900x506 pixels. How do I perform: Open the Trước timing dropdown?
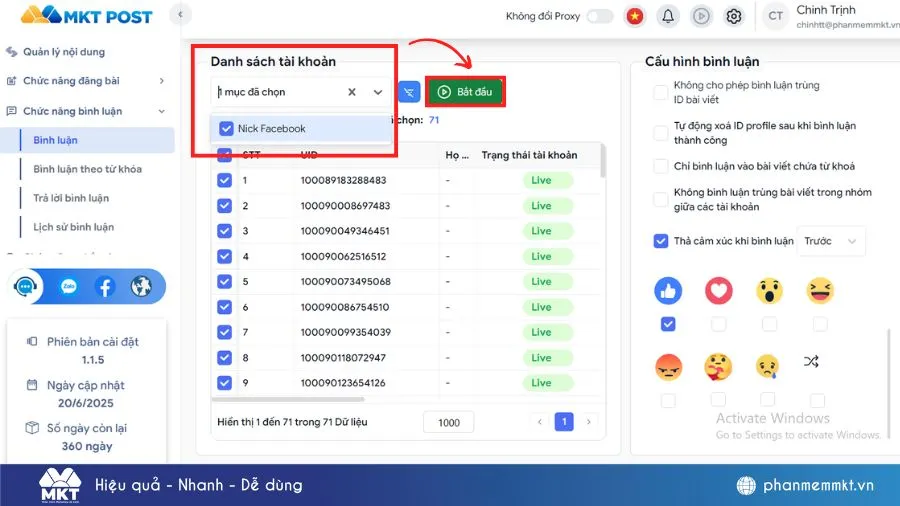click(x=831, y=241)
